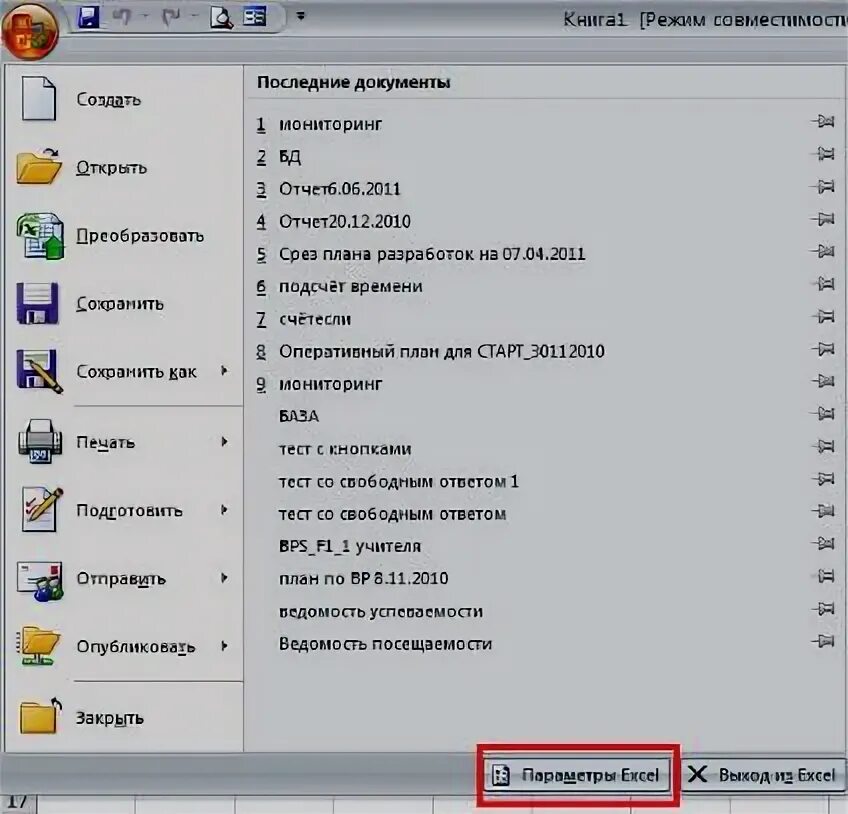
Task: Open the Customize Quick Access Toolbar dropdown
Action: coord(301,16)
